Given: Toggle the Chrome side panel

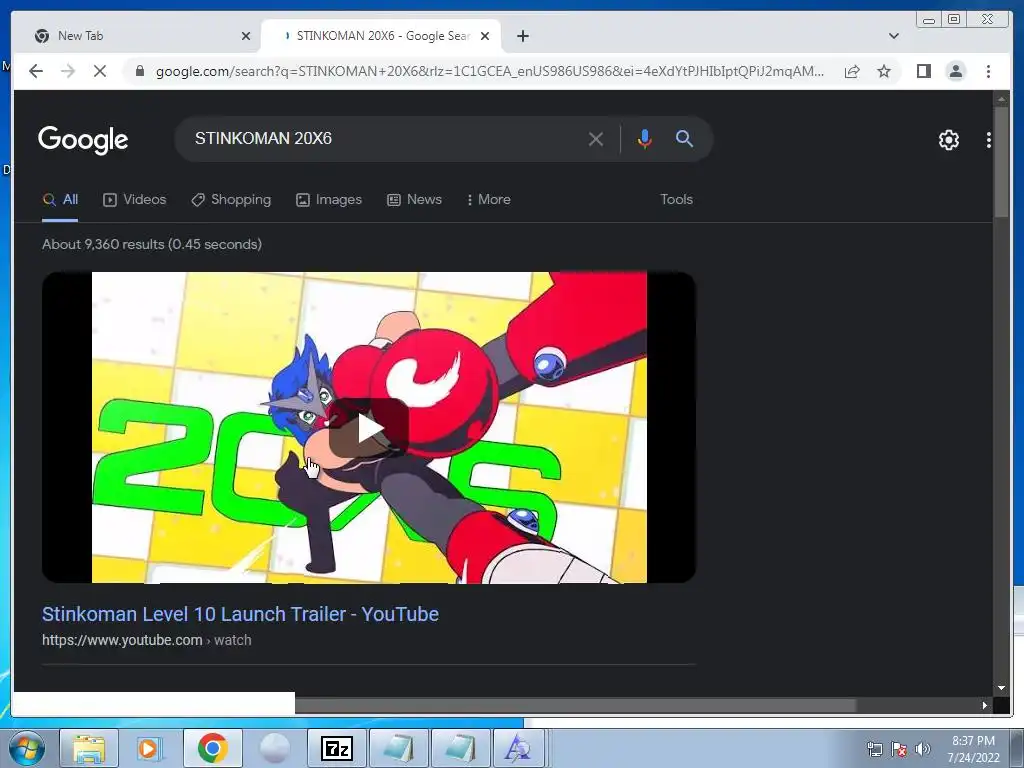Looking at the screenshot, I should pos(923,71).
